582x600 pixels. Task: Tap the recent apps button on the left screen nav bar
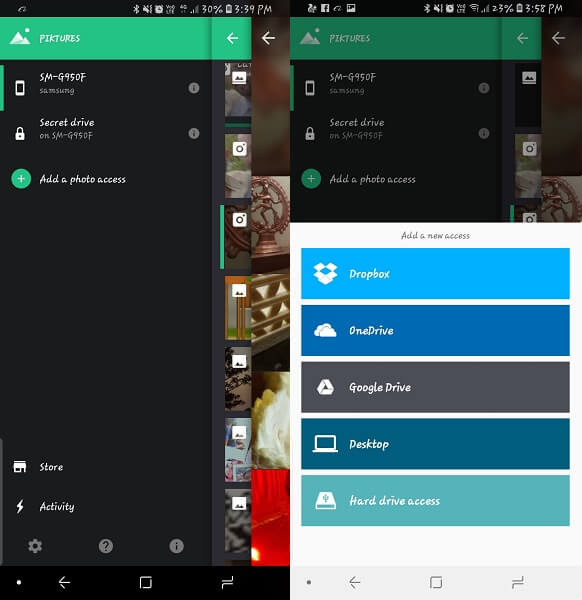(227, 582)
